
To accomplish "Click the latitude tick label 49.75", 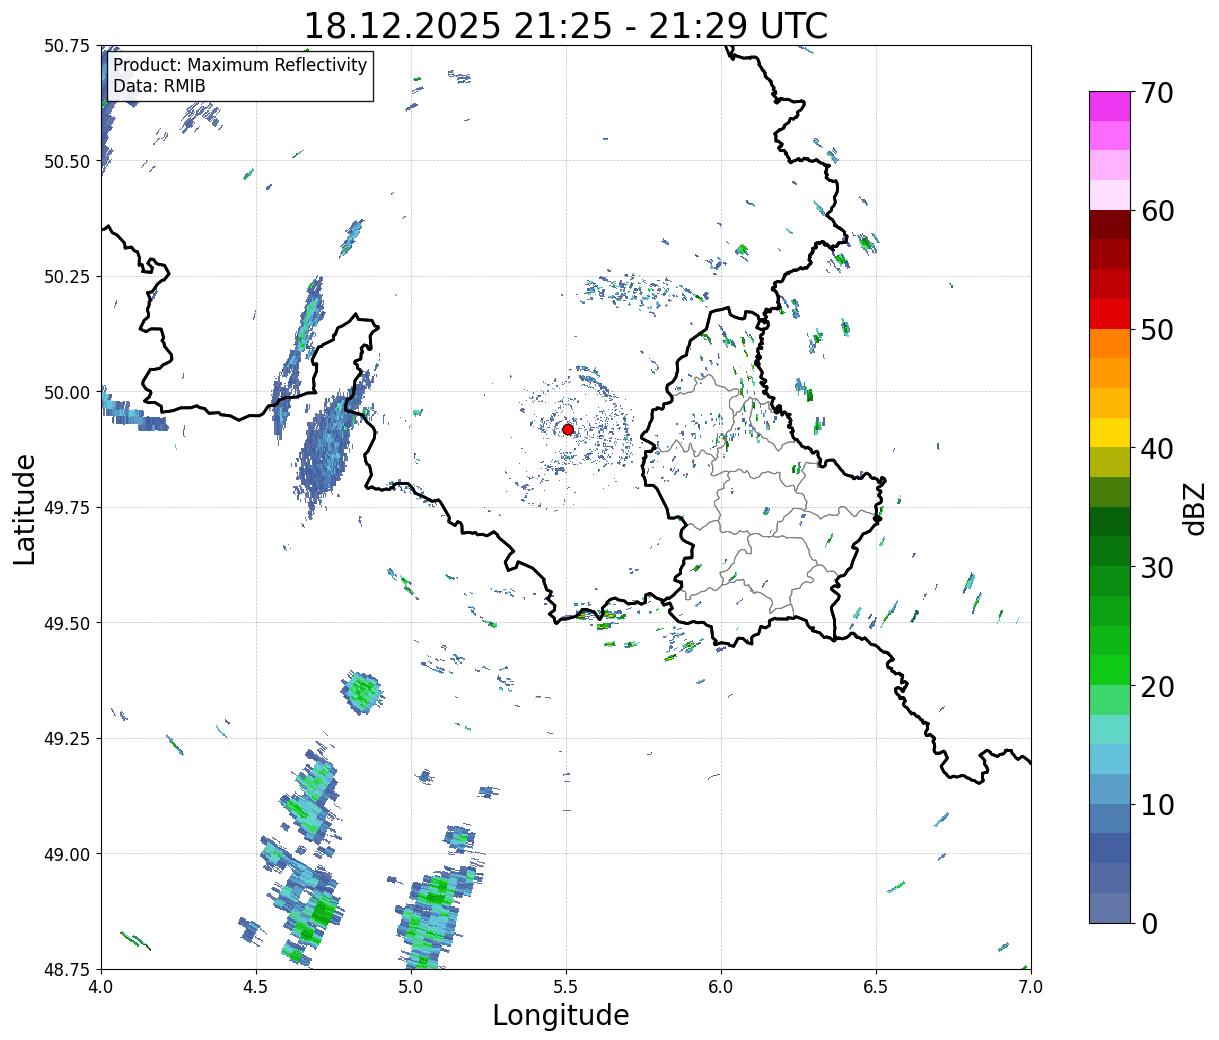I will [67, 508].
